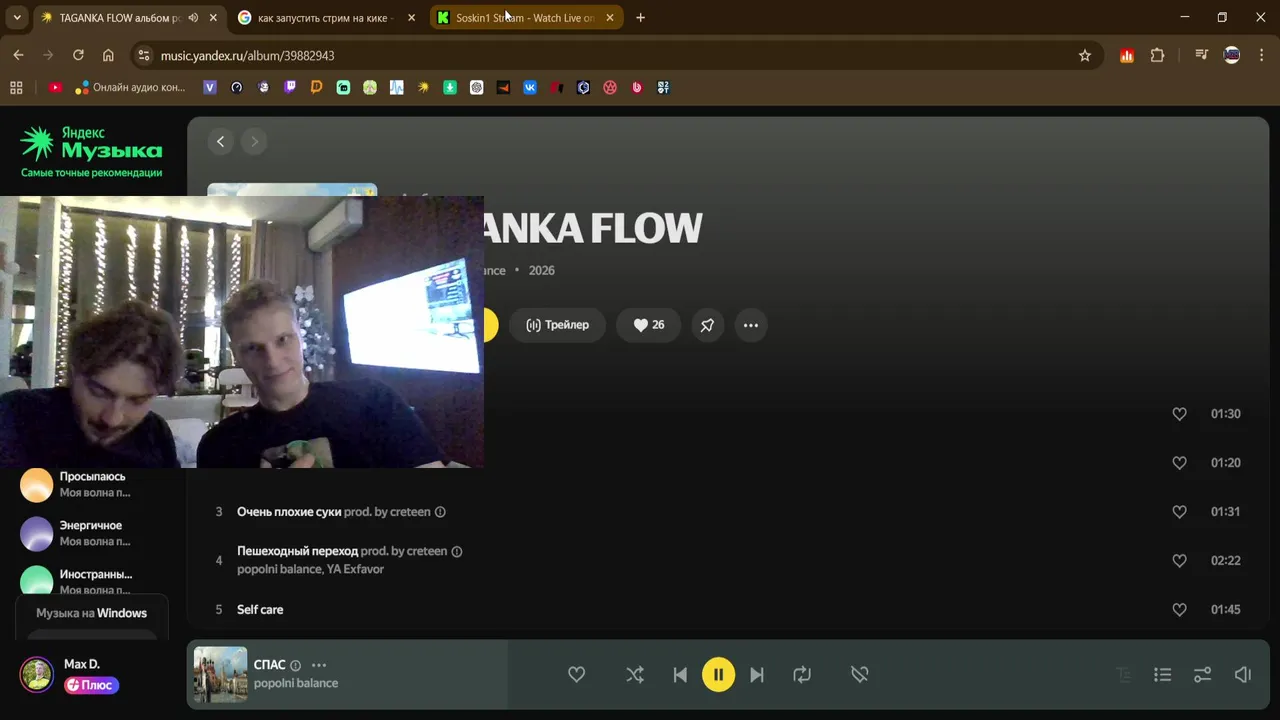Open the apps grid in bookmarks bar
Screen dimensions: 1280x720
coord(16,88)
